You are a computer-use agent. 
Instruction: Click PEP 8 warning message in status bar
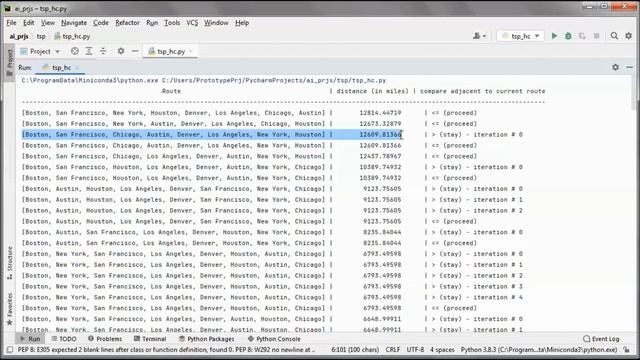pos(166,350)
